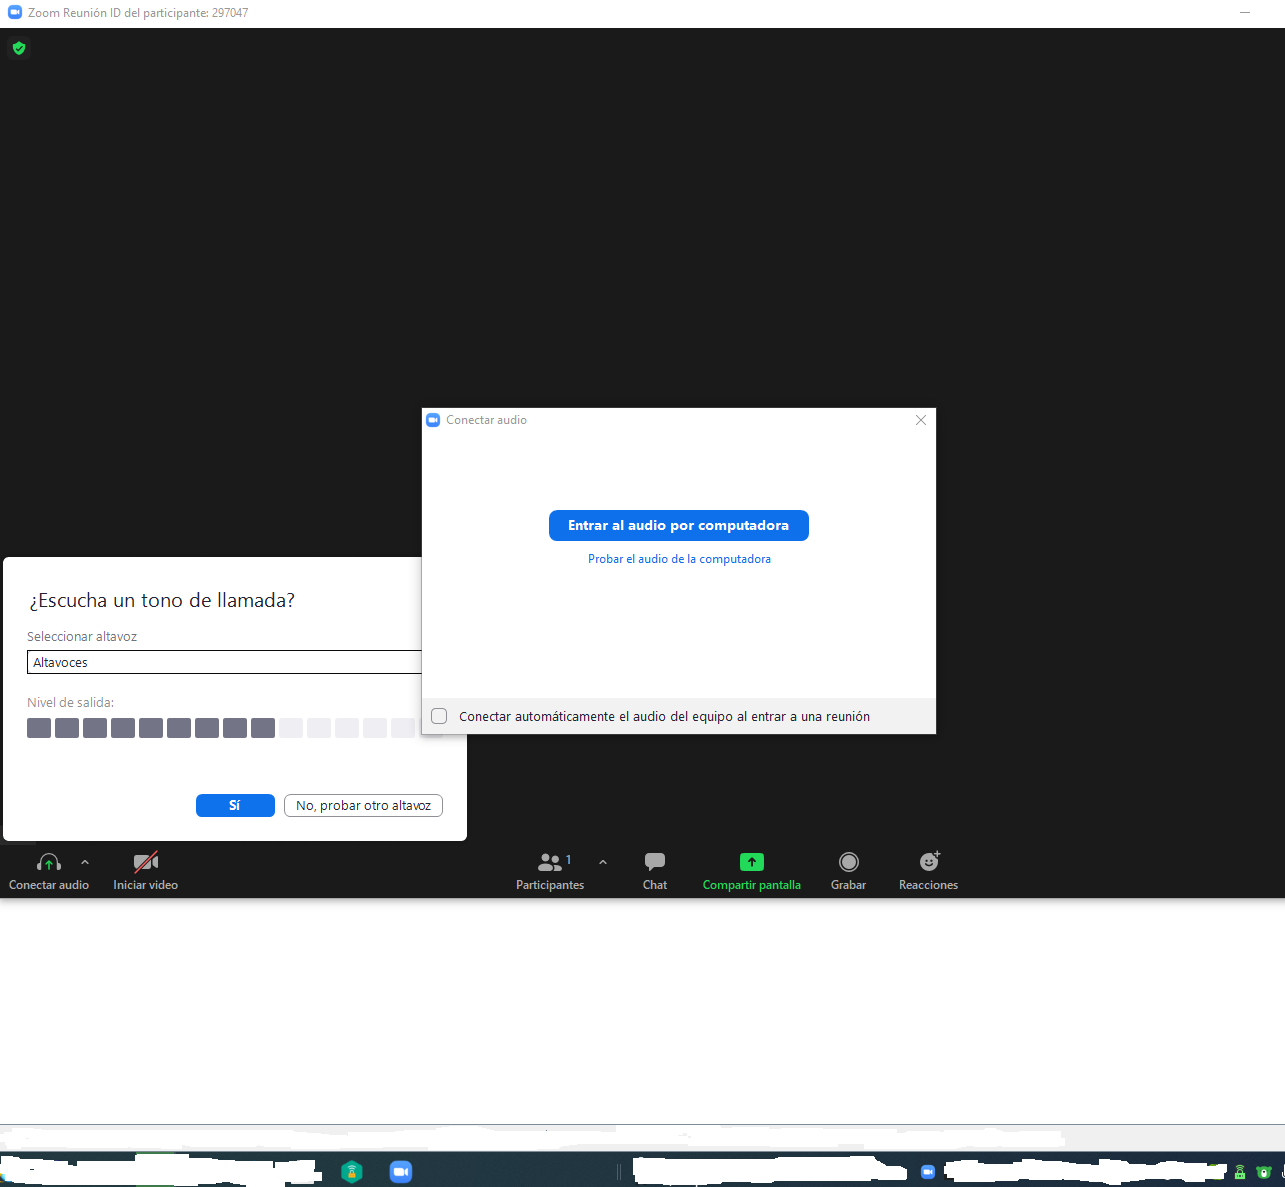
Task: Click the Sí button
Action: (235, 806)
